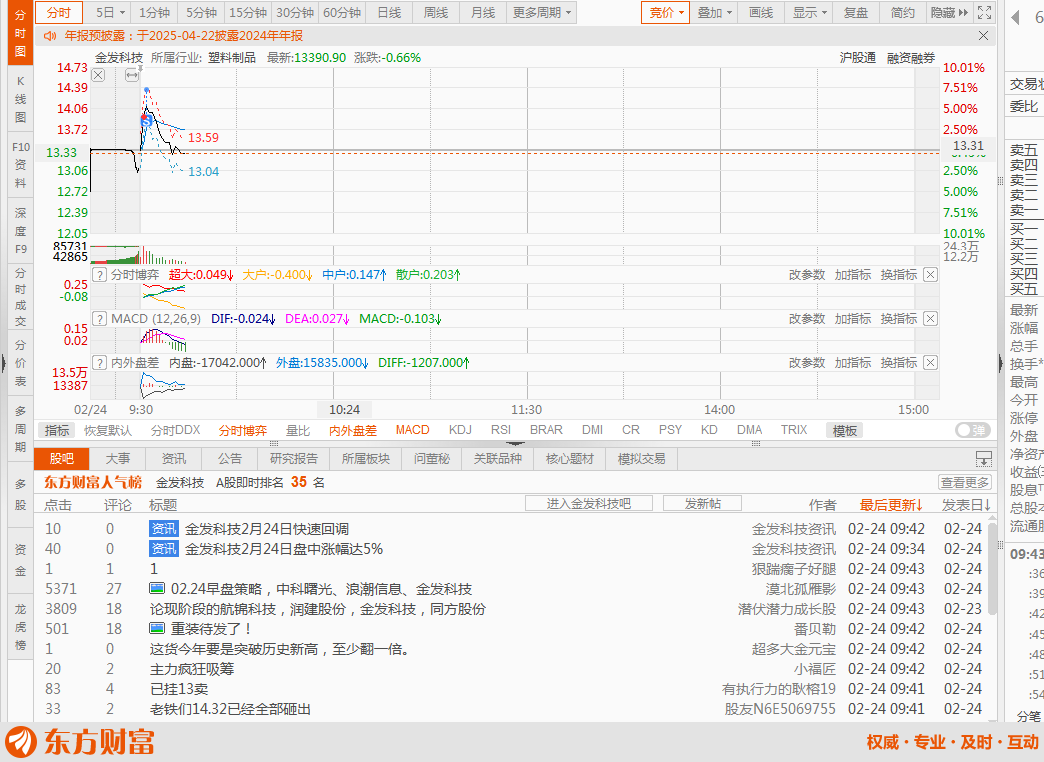
Task: Open help for 内外盘差 indicator
Action: click(x=99, y=363)
